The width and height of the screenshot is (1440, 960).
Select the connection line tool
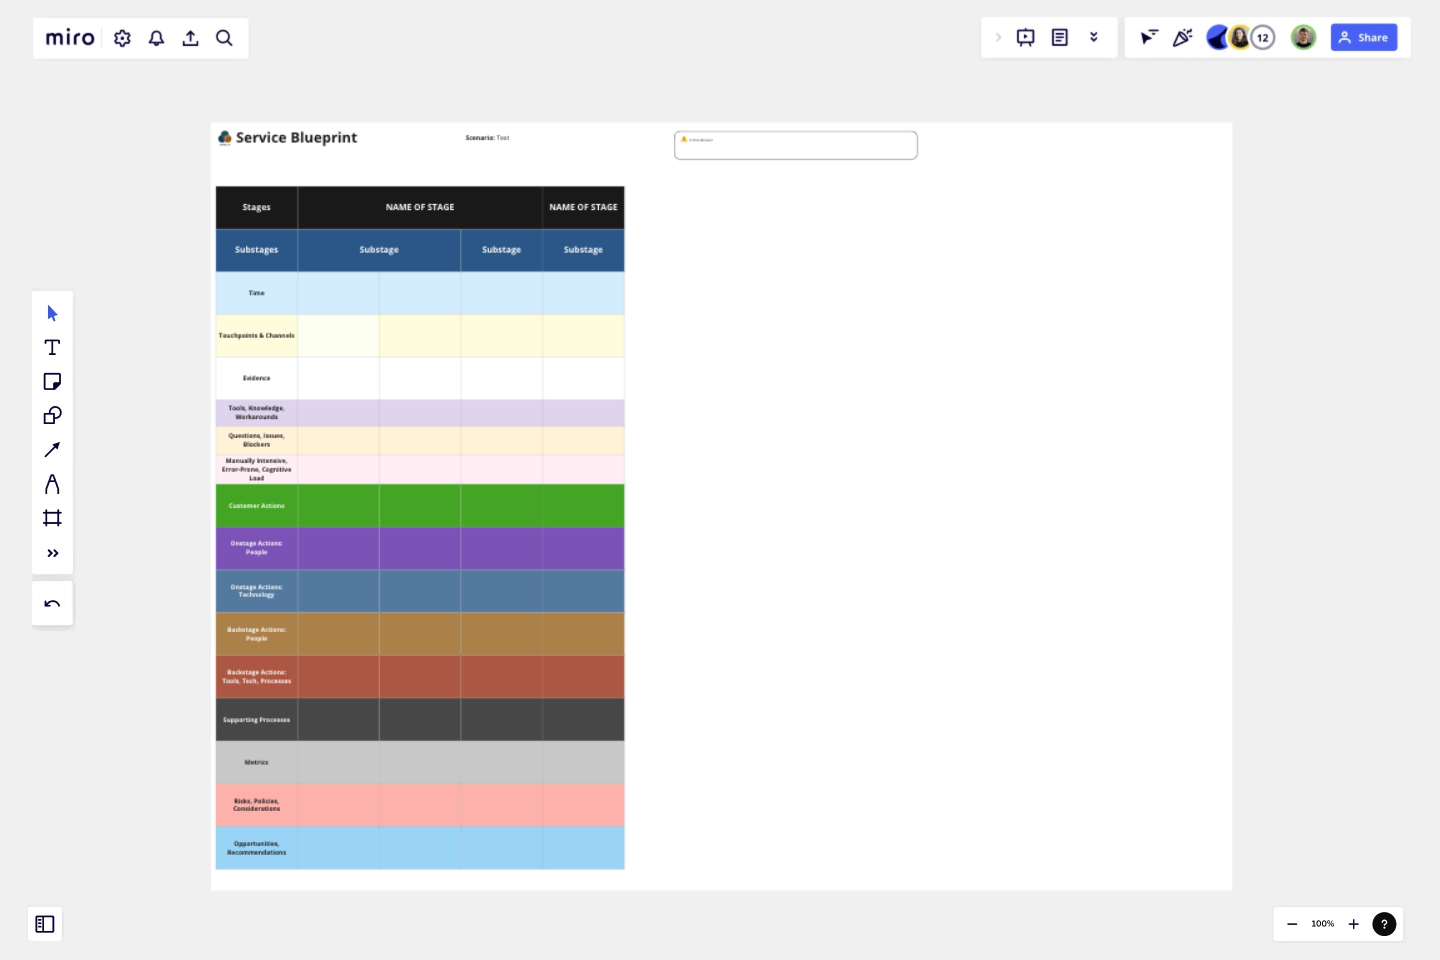point(52,449)
